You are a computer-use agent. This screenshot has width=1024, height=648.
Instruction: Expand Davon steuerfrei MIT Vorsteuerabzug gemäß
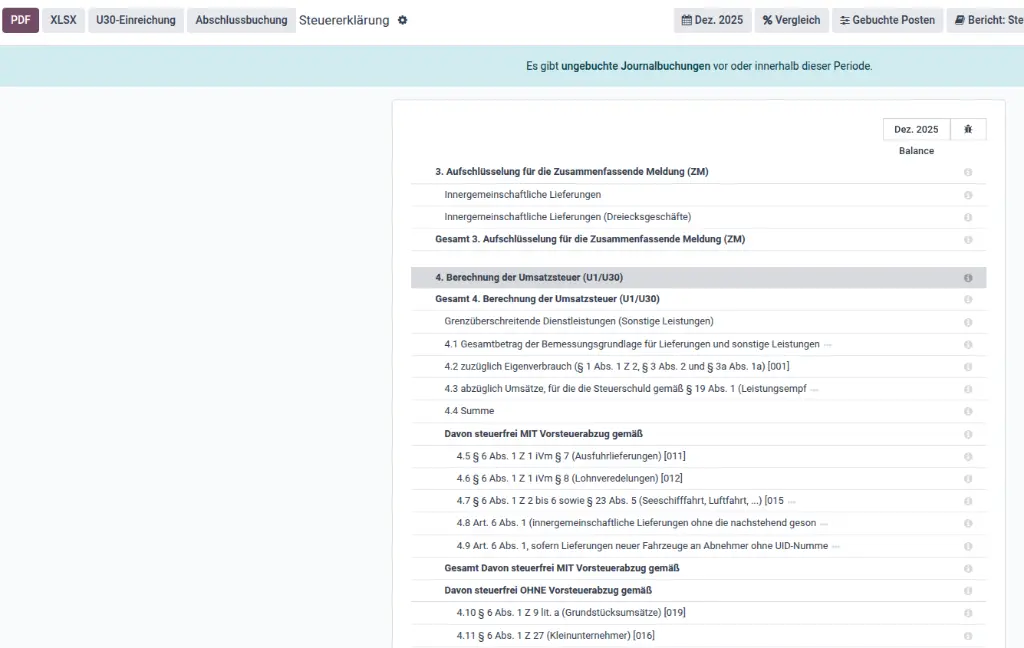(543, 434)
